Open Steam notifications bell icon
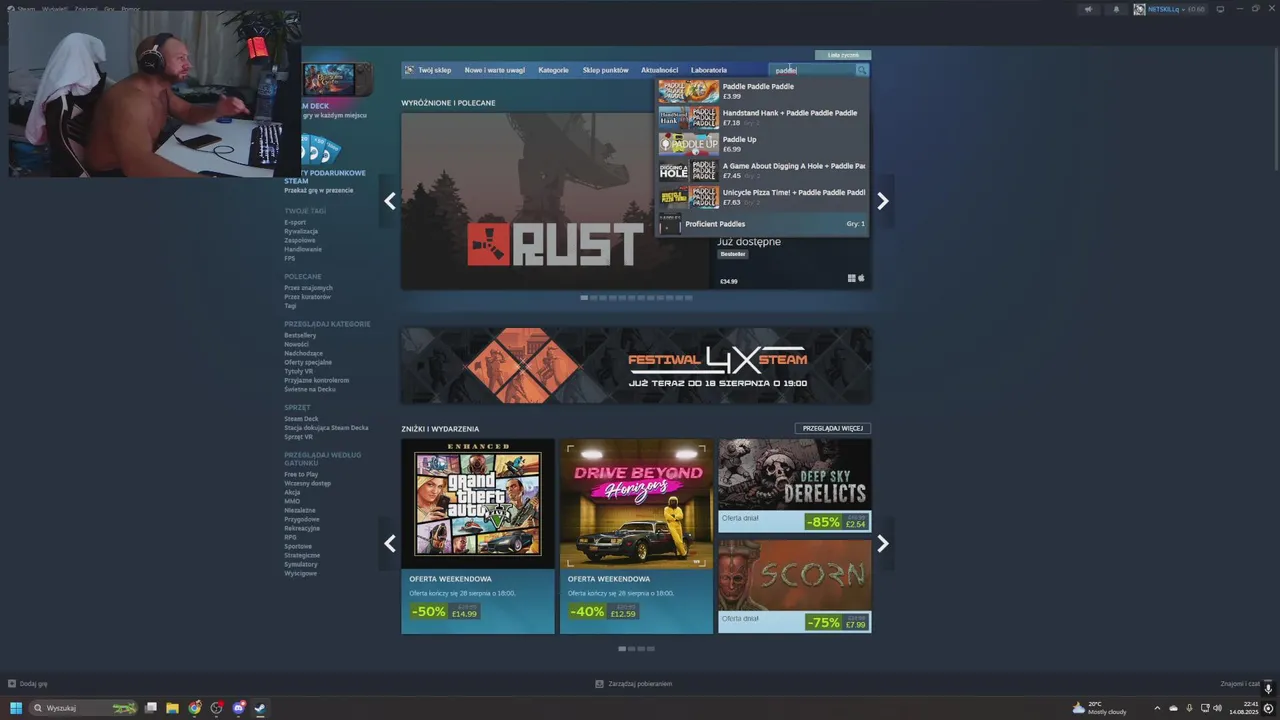Screen dimensions: 1280x720 coord(1116,9)
